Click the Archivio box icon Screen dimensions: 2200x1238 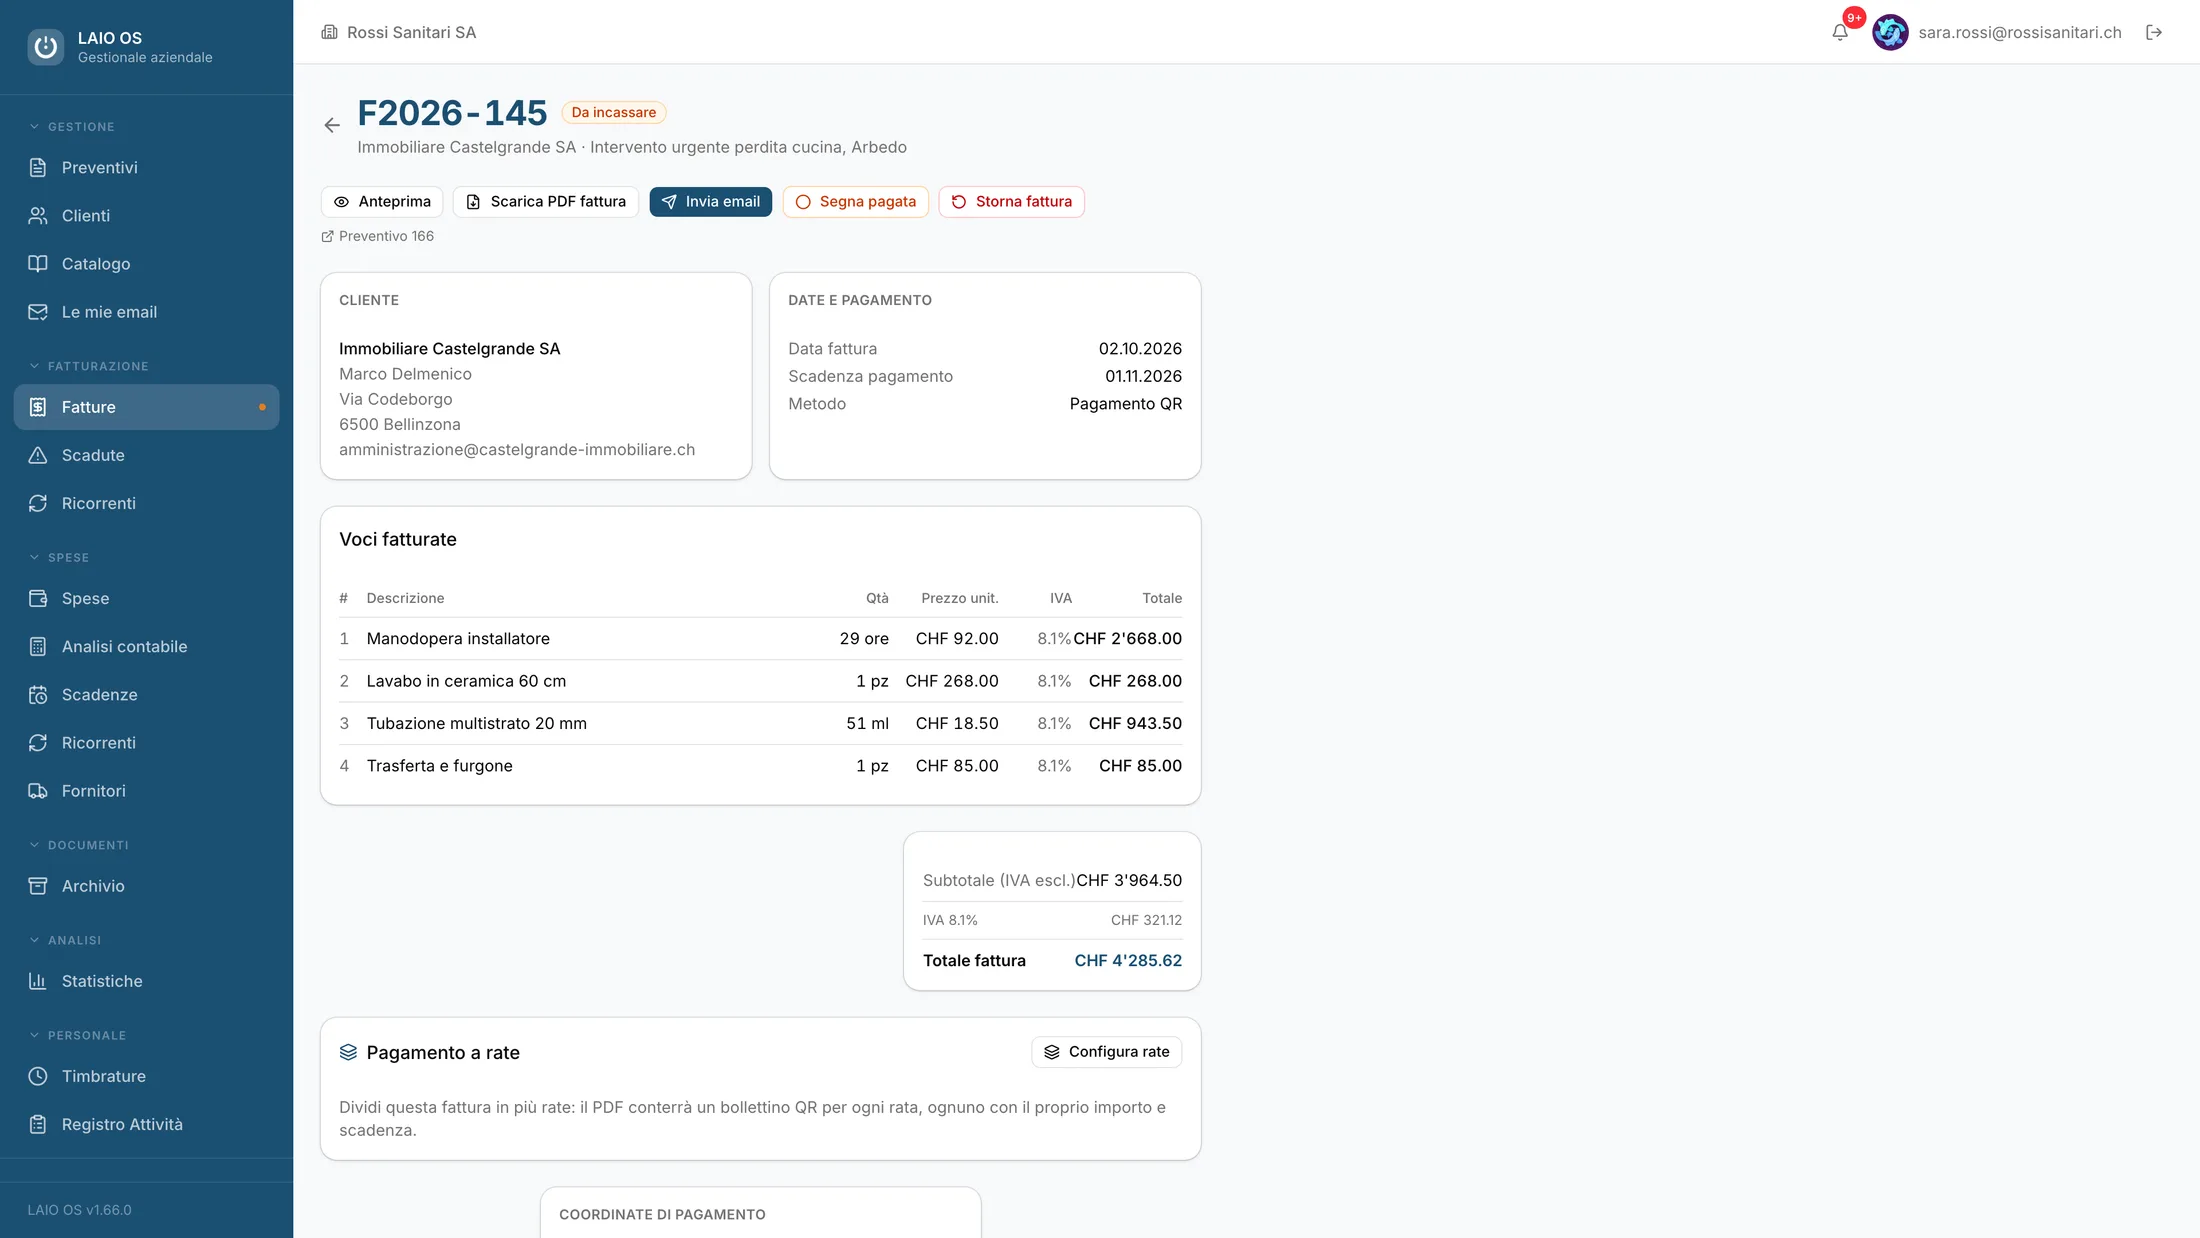pos(38,885)
